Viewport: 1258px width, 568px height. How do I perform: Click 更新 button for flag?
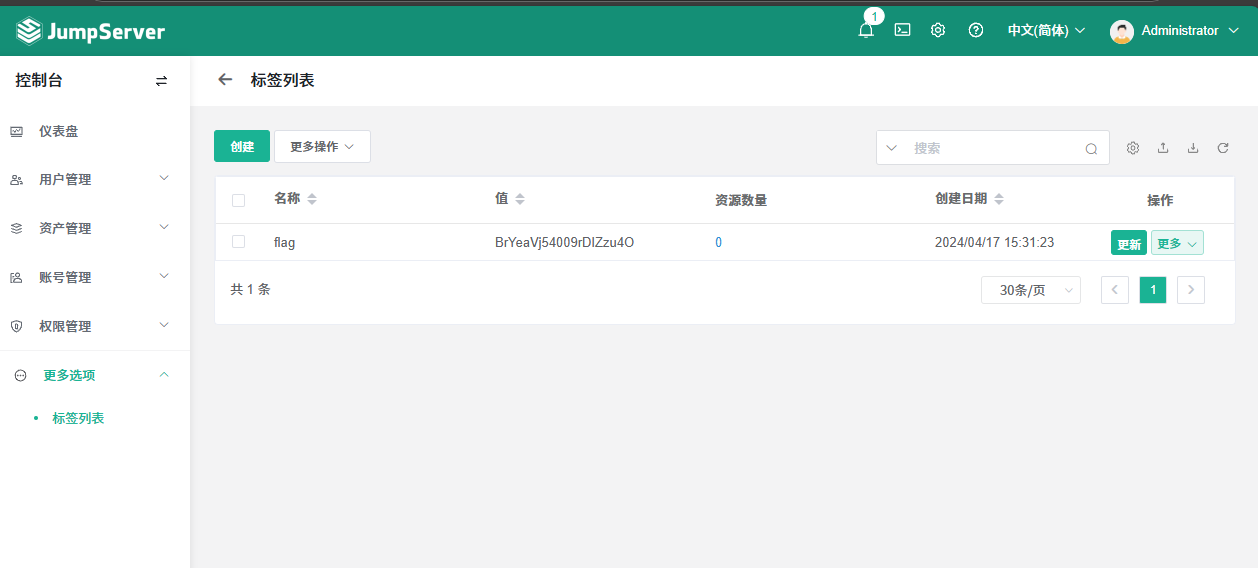click(x=1129, y=243)
